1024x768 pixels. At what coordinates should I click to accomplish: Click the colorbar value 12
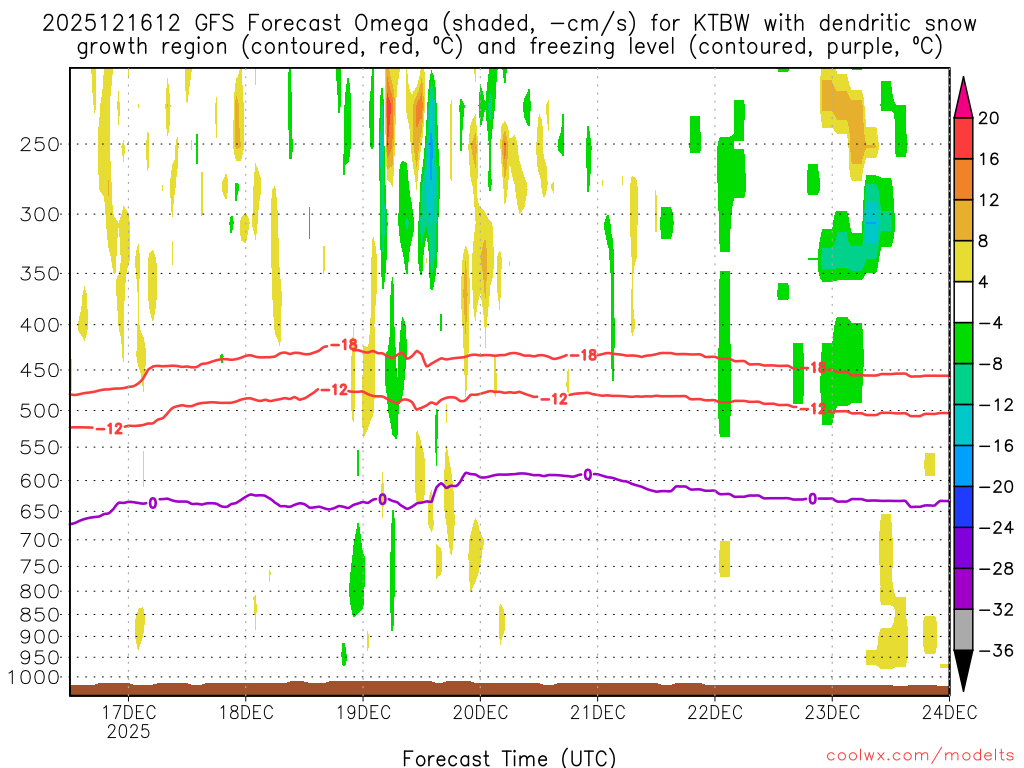989,200
